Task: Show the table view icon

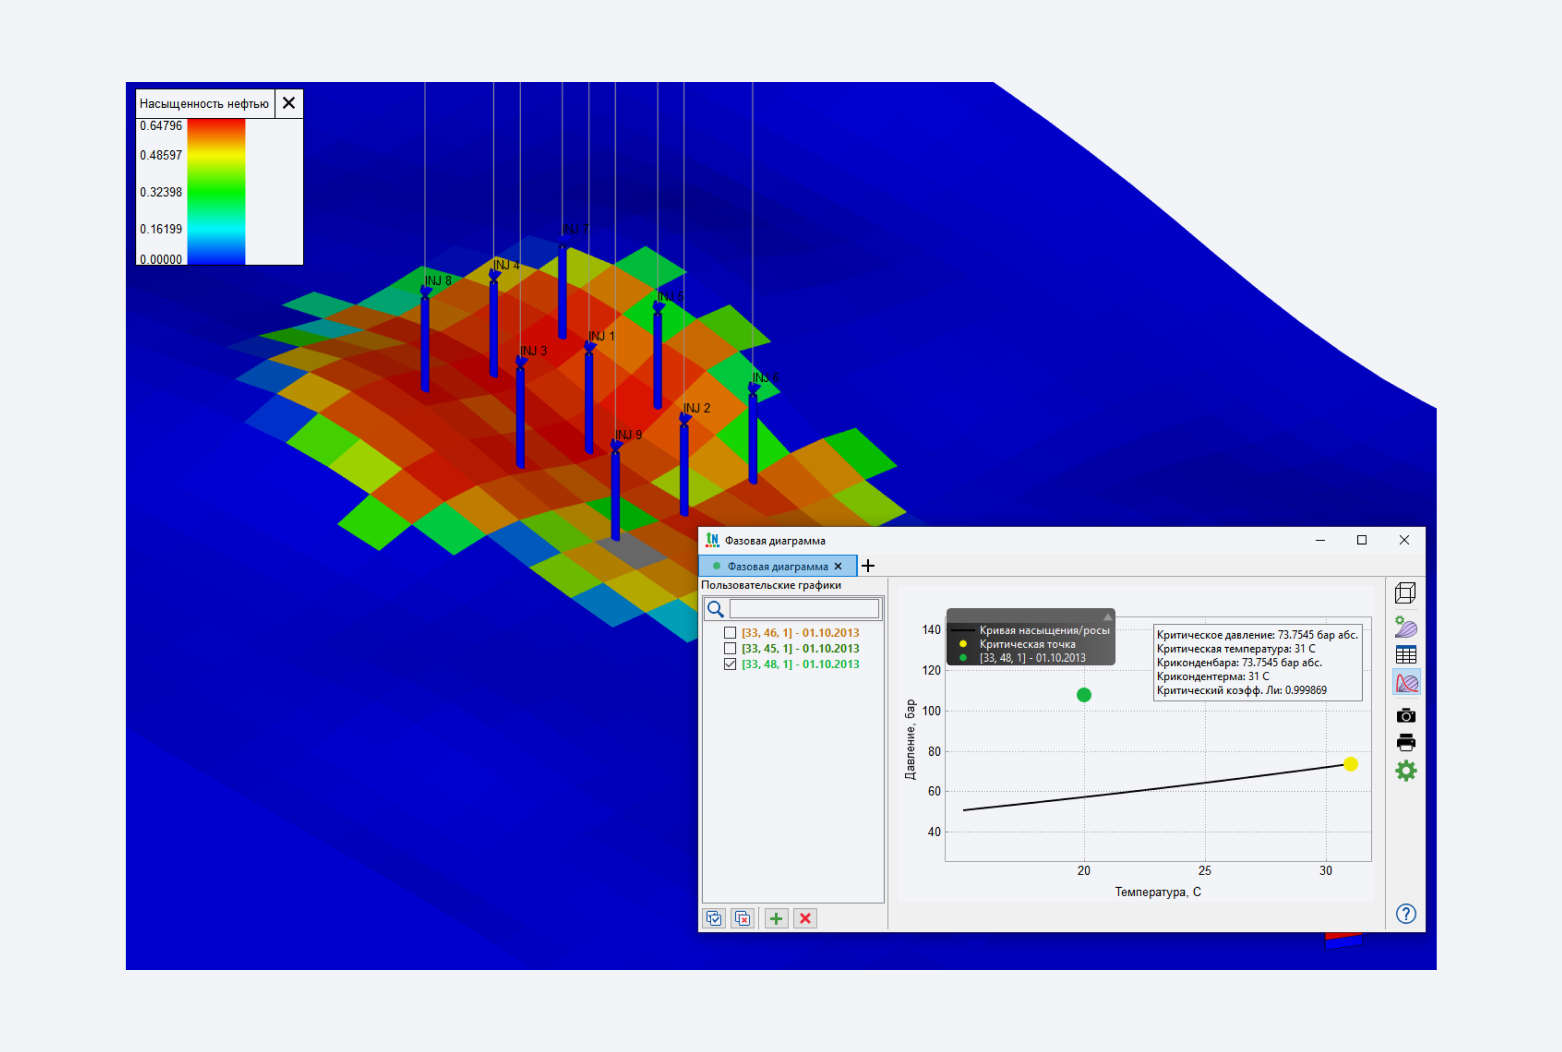Action: (1406, 655)
